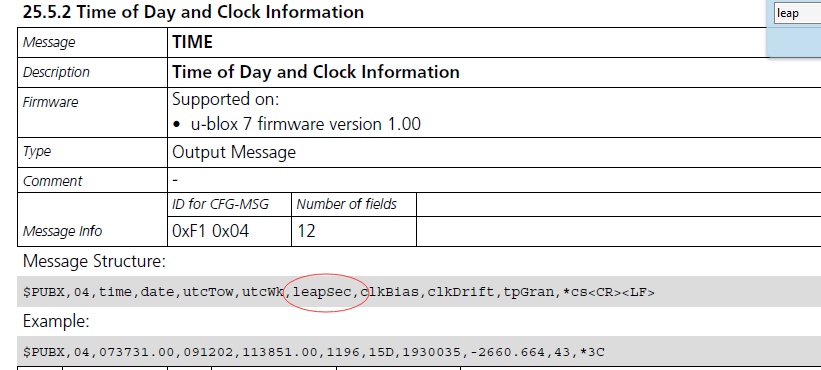
Task: Click the "Firmware" row label
Action: point(50,102)
